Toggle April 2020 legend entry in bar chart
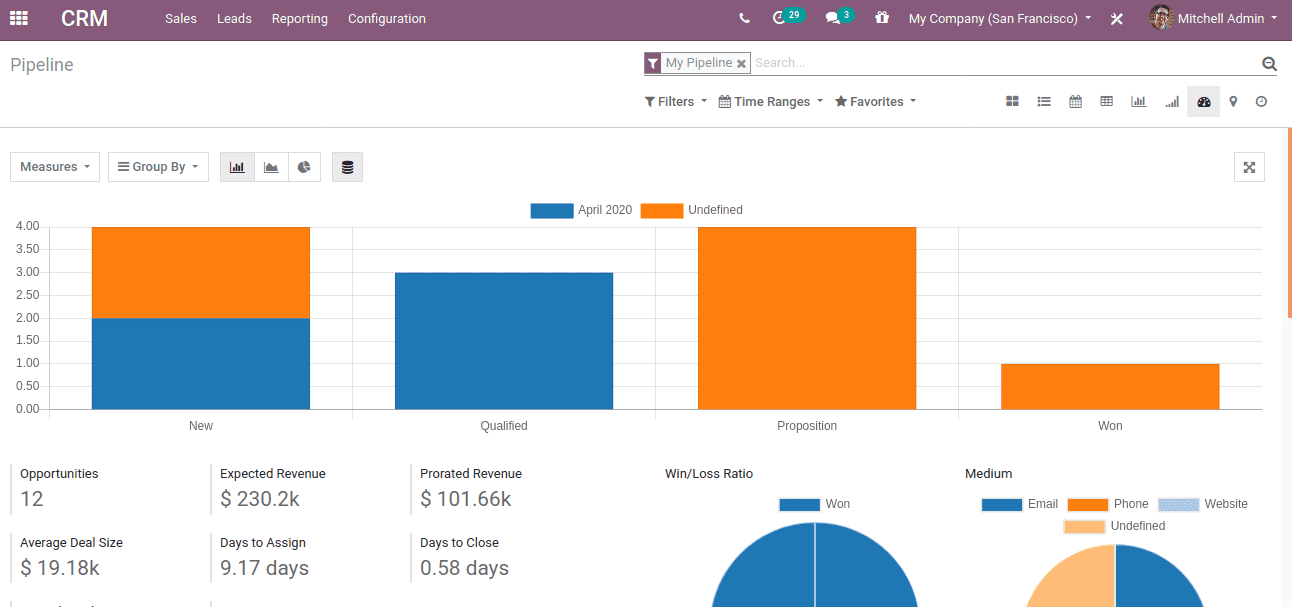Image resolution: width=1292 pixels, height=607 pixels. pyautogui.click(x=581, y=210)
